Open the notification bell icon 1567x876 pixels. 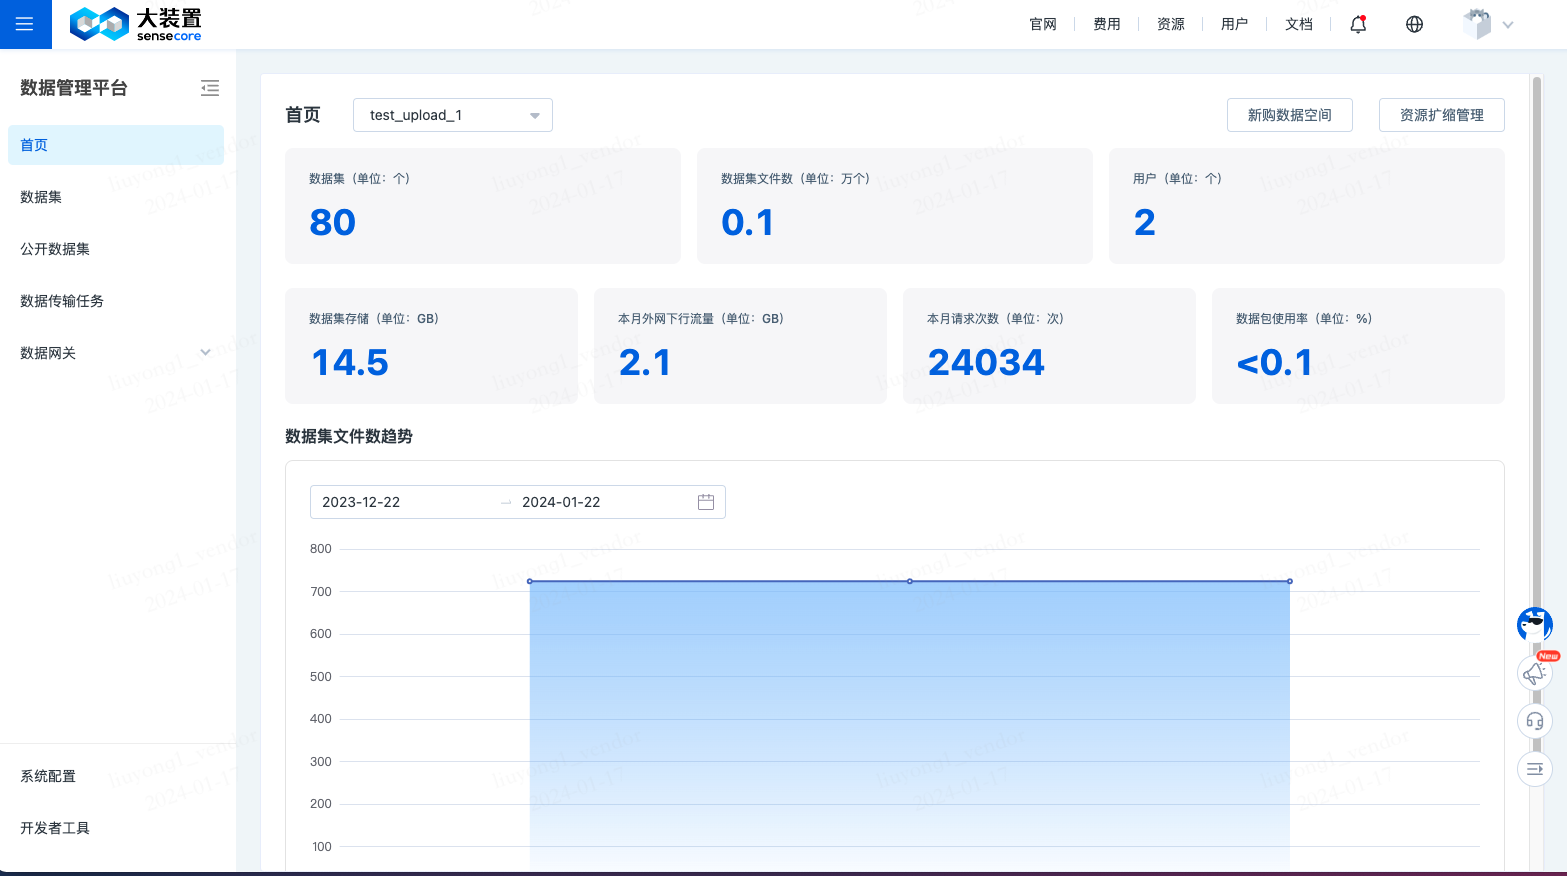pos(1357,23)
